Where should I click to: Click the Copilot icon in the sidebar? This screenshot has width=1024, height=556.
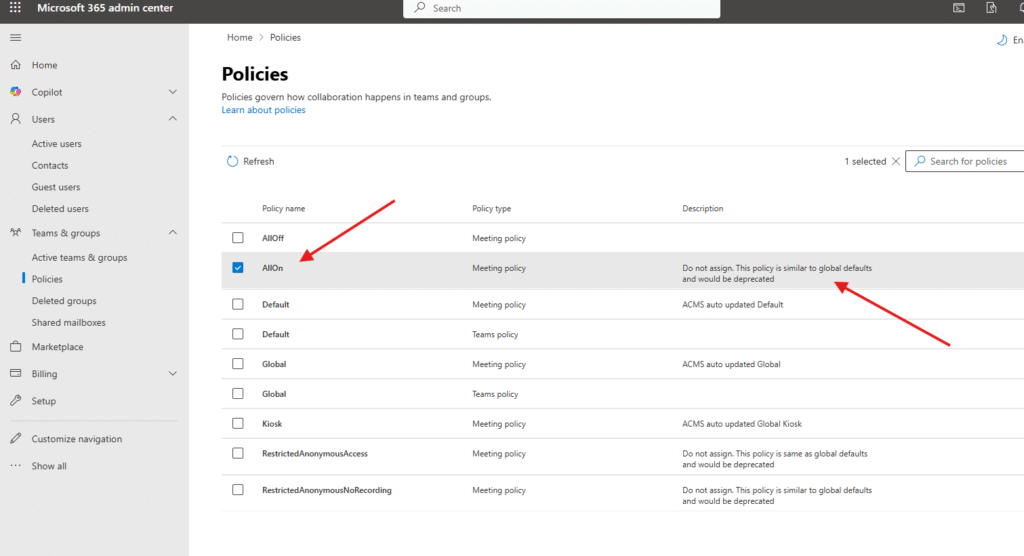click(x=15, y=92)
